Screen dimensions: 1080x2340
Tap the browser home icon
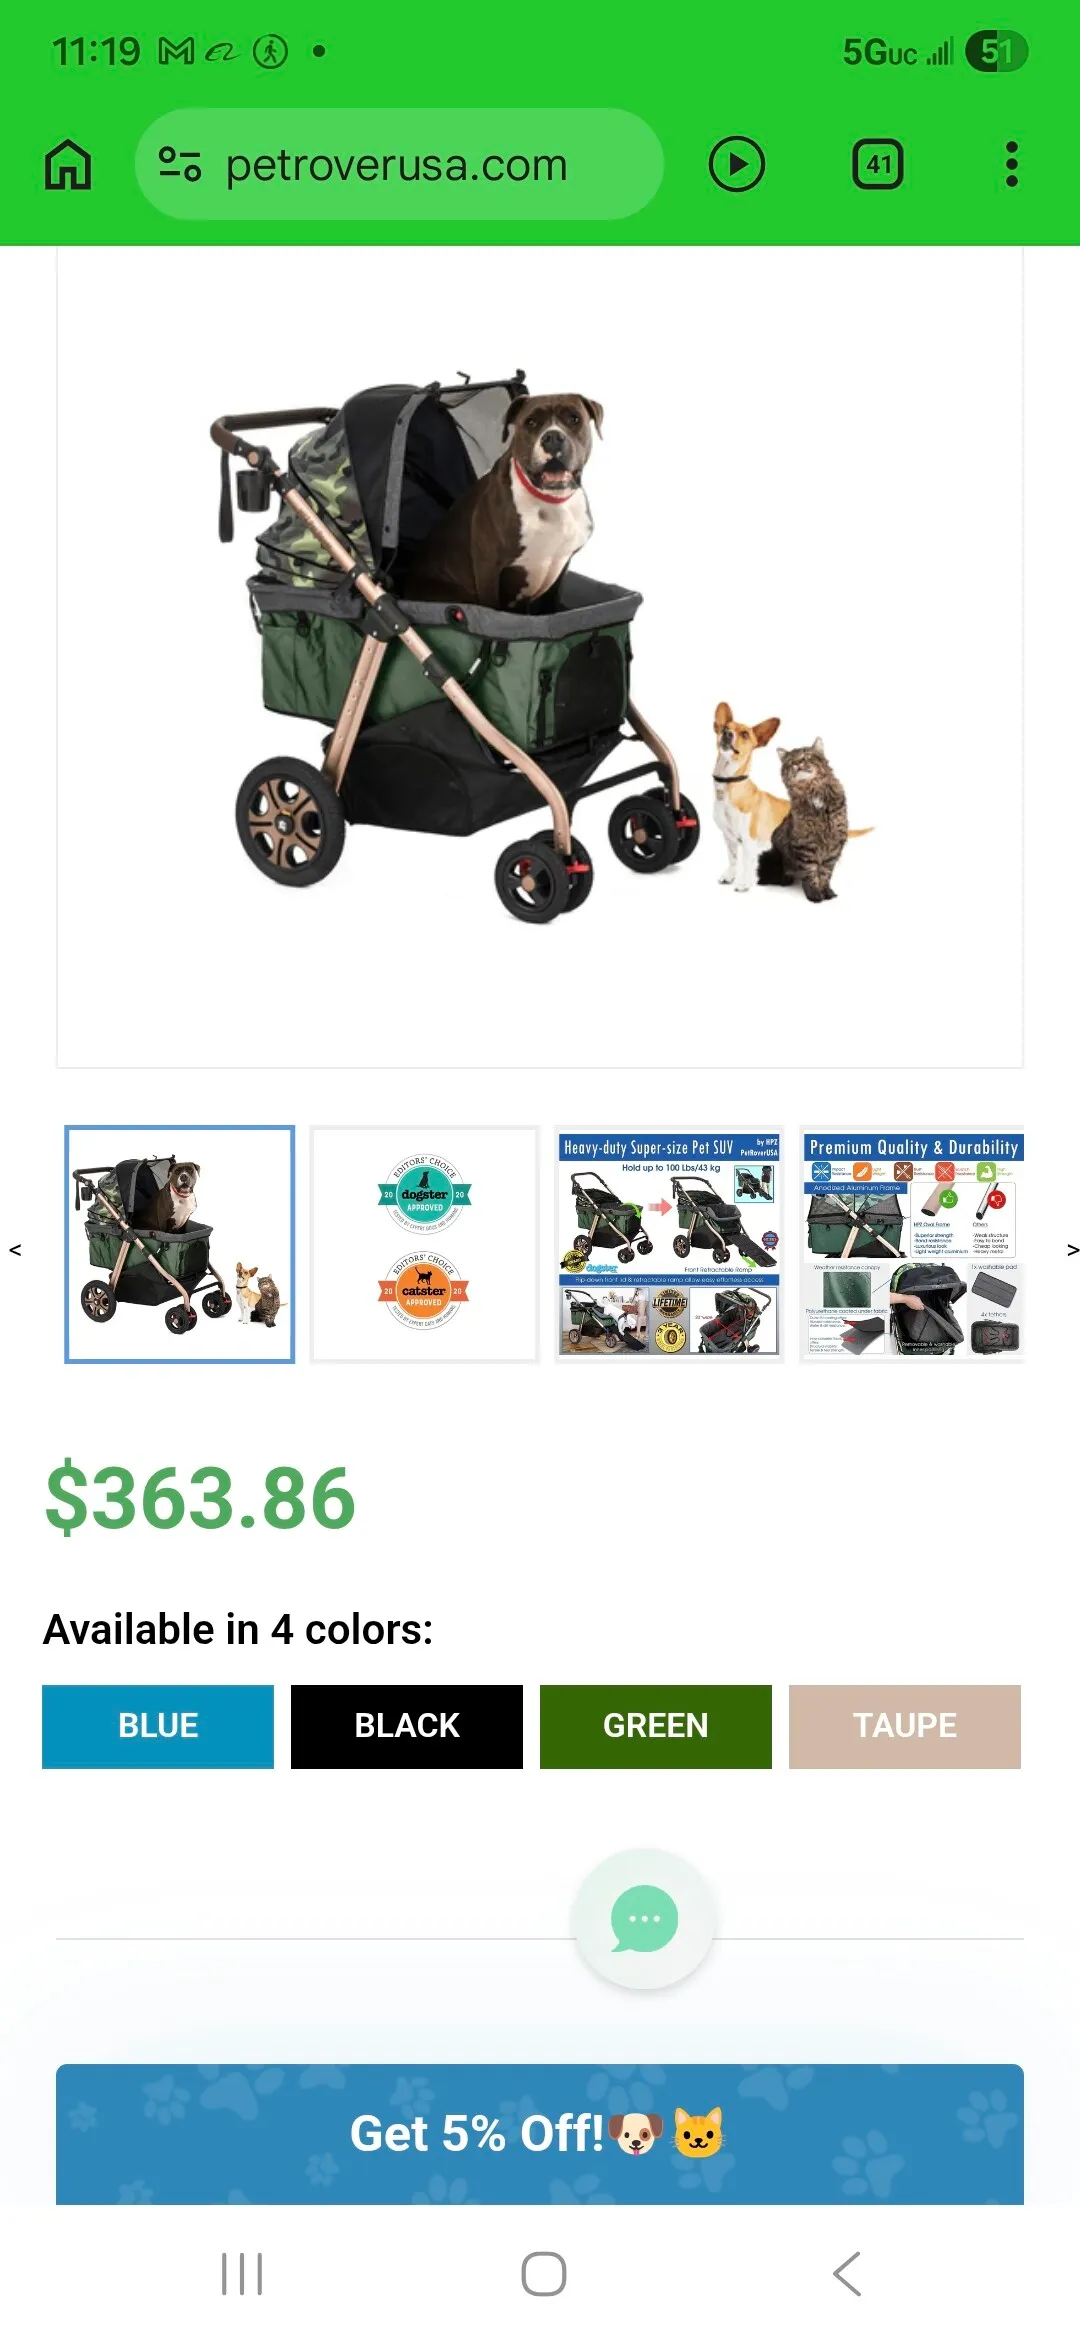click(68, 164)
